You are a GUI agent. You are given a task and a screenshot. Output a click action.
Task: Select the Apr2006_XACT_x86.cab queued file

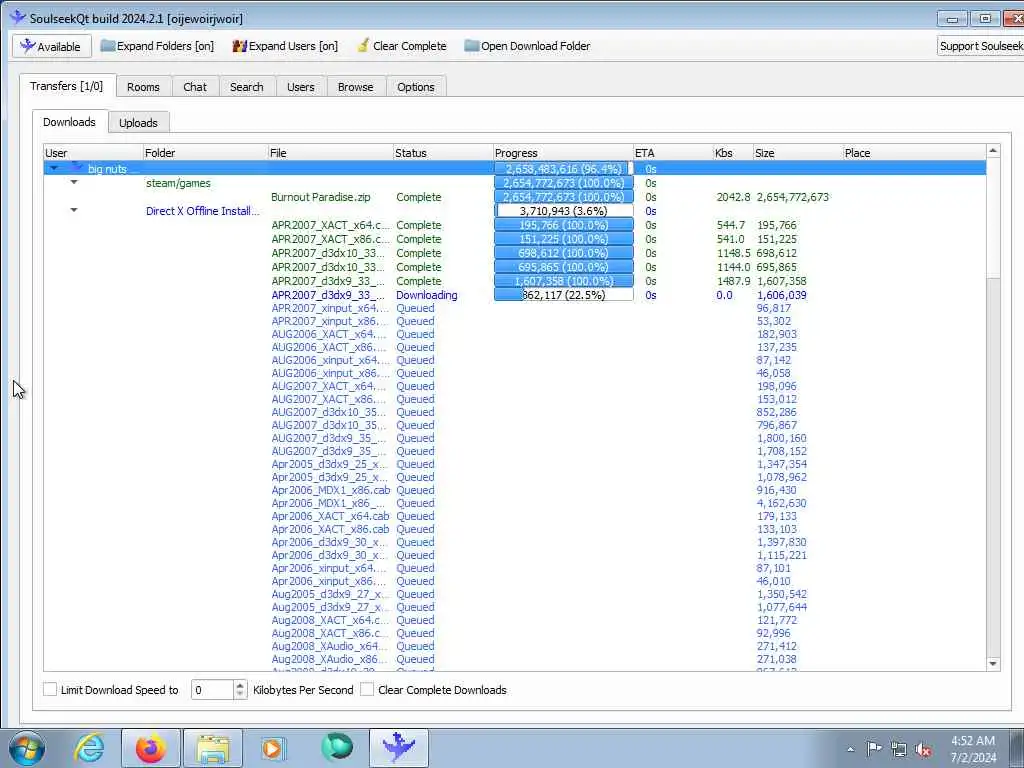point(330,529)
